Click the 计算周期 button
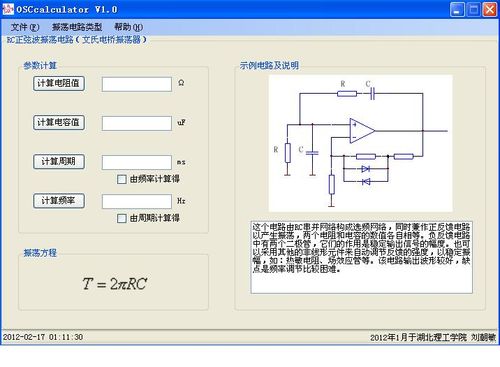The image size is (500, 367). [x=59, y=162]
